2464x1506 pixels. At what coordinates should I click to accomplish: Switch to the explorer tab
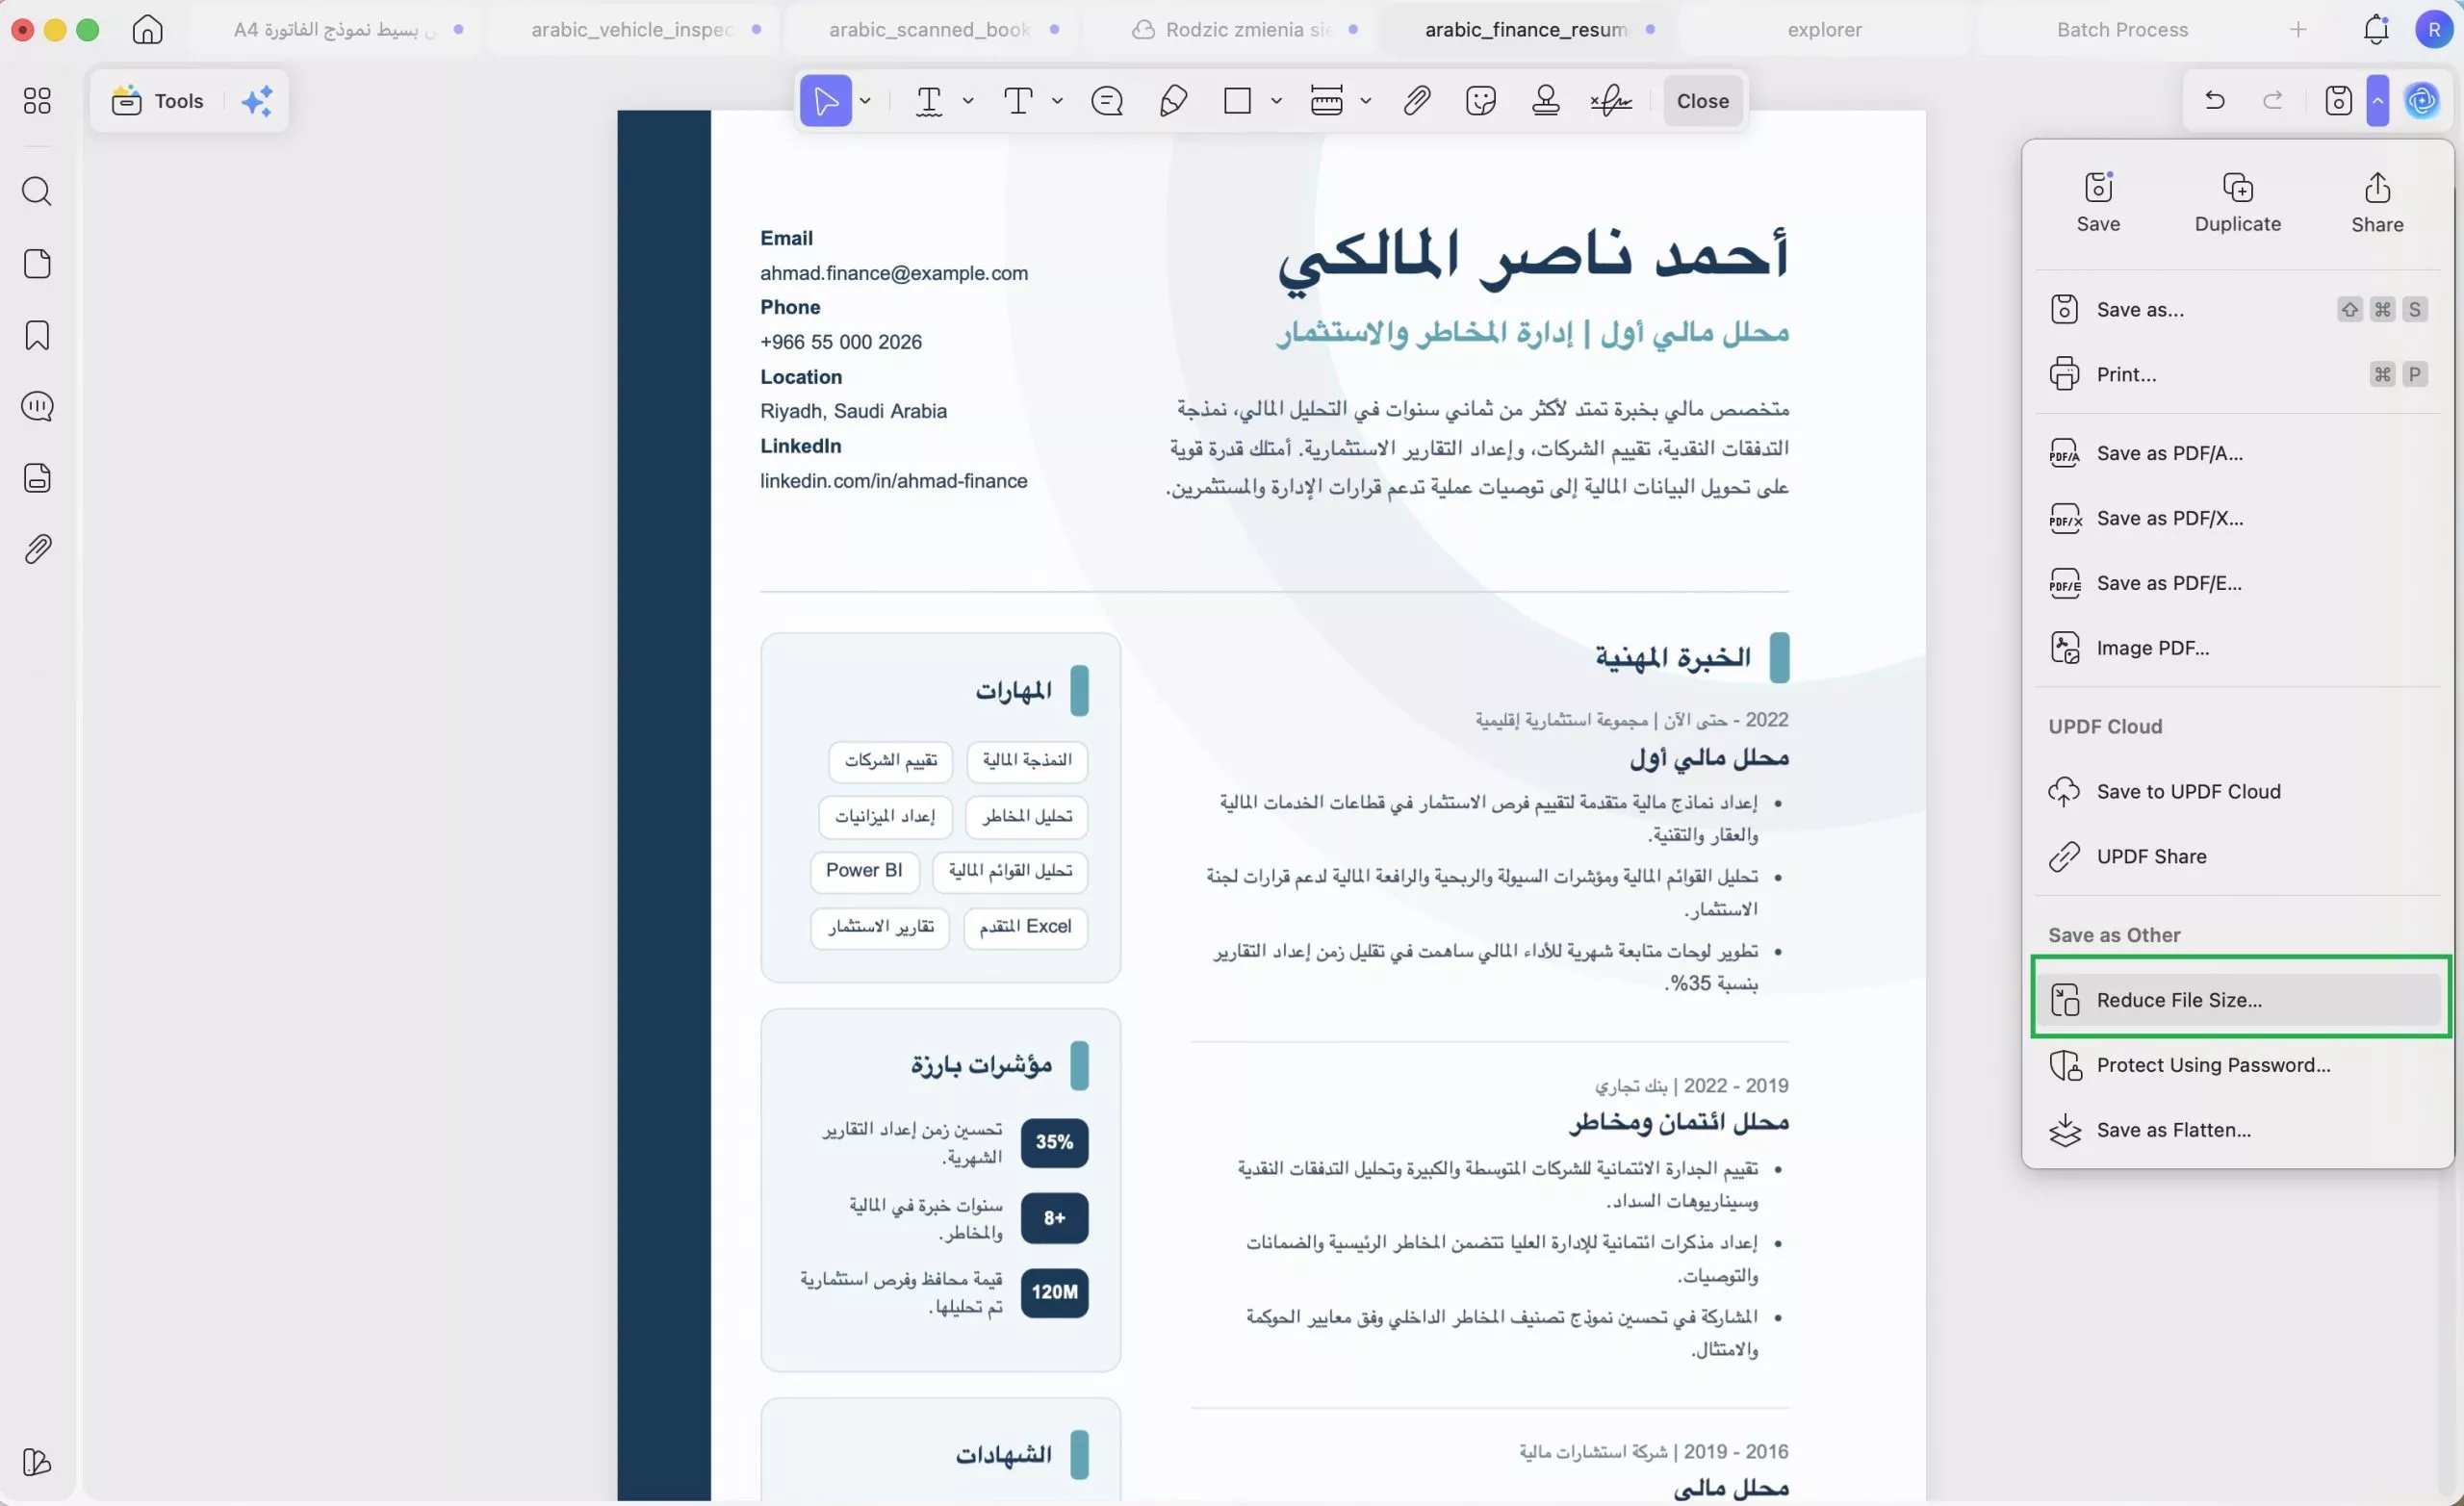(x=1824, y=29)
